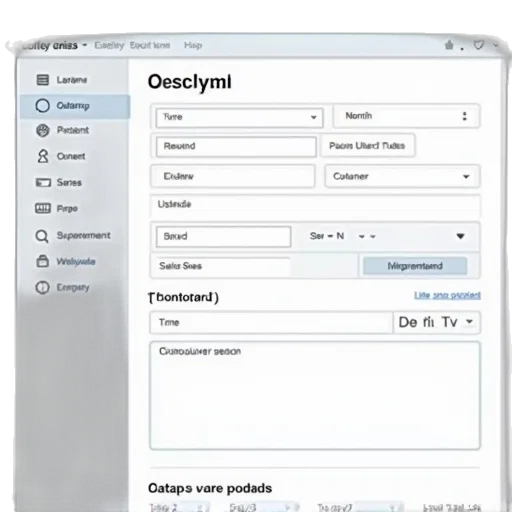The image size is (512, 512).
Task: Click the Month stepper arrows
Action: pos(464,116)
